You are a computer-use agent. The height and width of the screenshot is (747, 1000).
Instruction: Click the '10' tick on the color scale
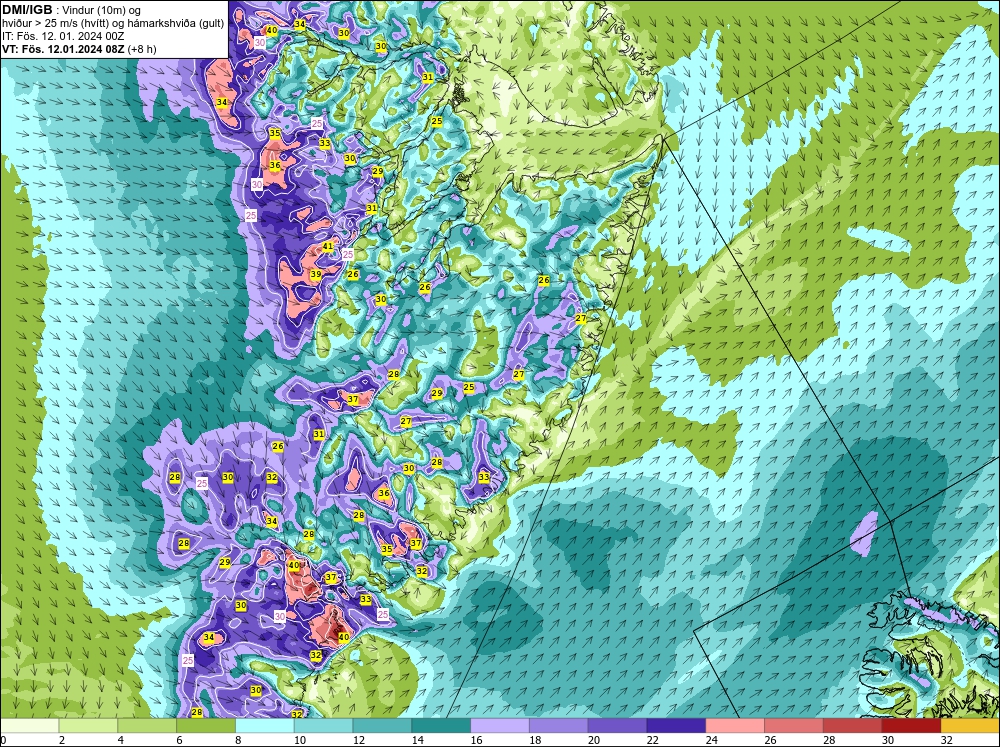(x=299, y=740)
